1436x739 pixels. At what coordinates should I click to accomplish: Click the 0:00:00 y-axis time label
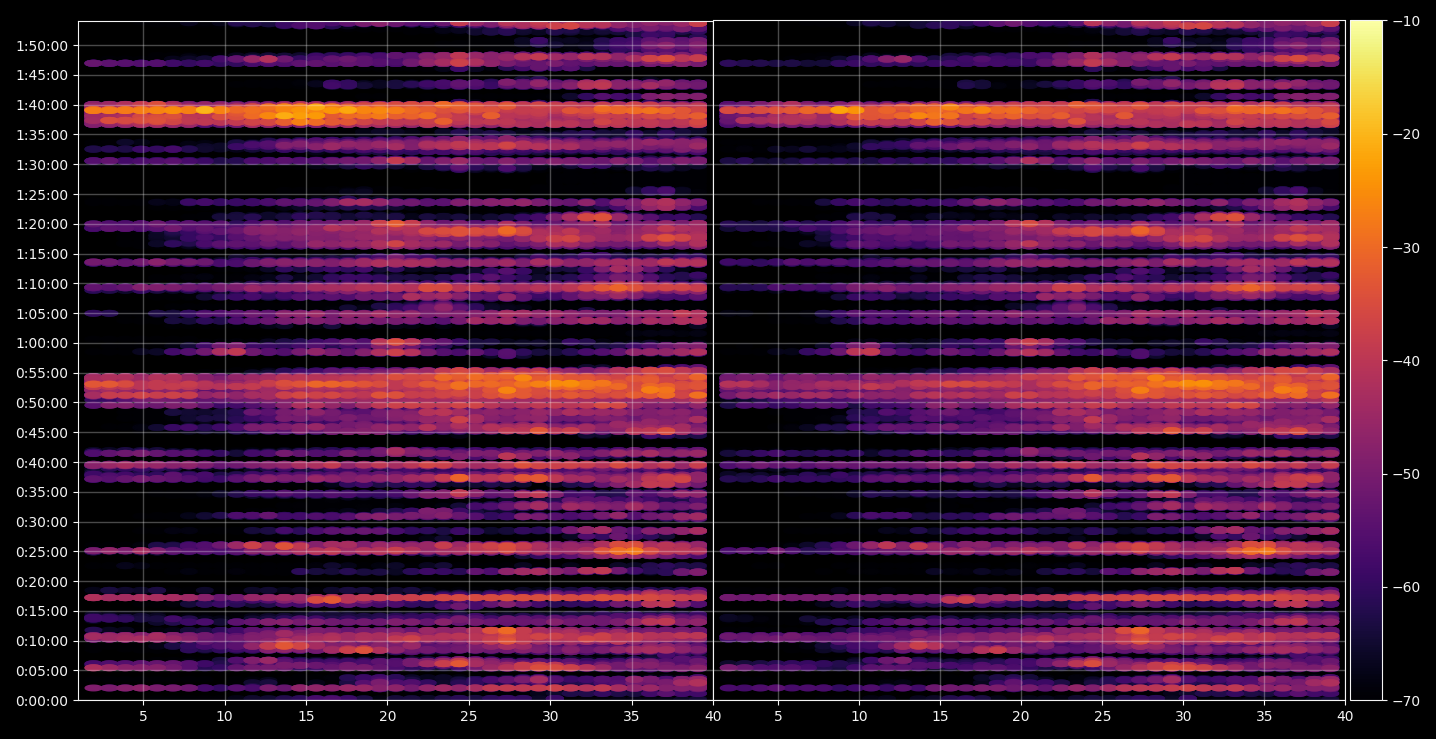point(42,701)
